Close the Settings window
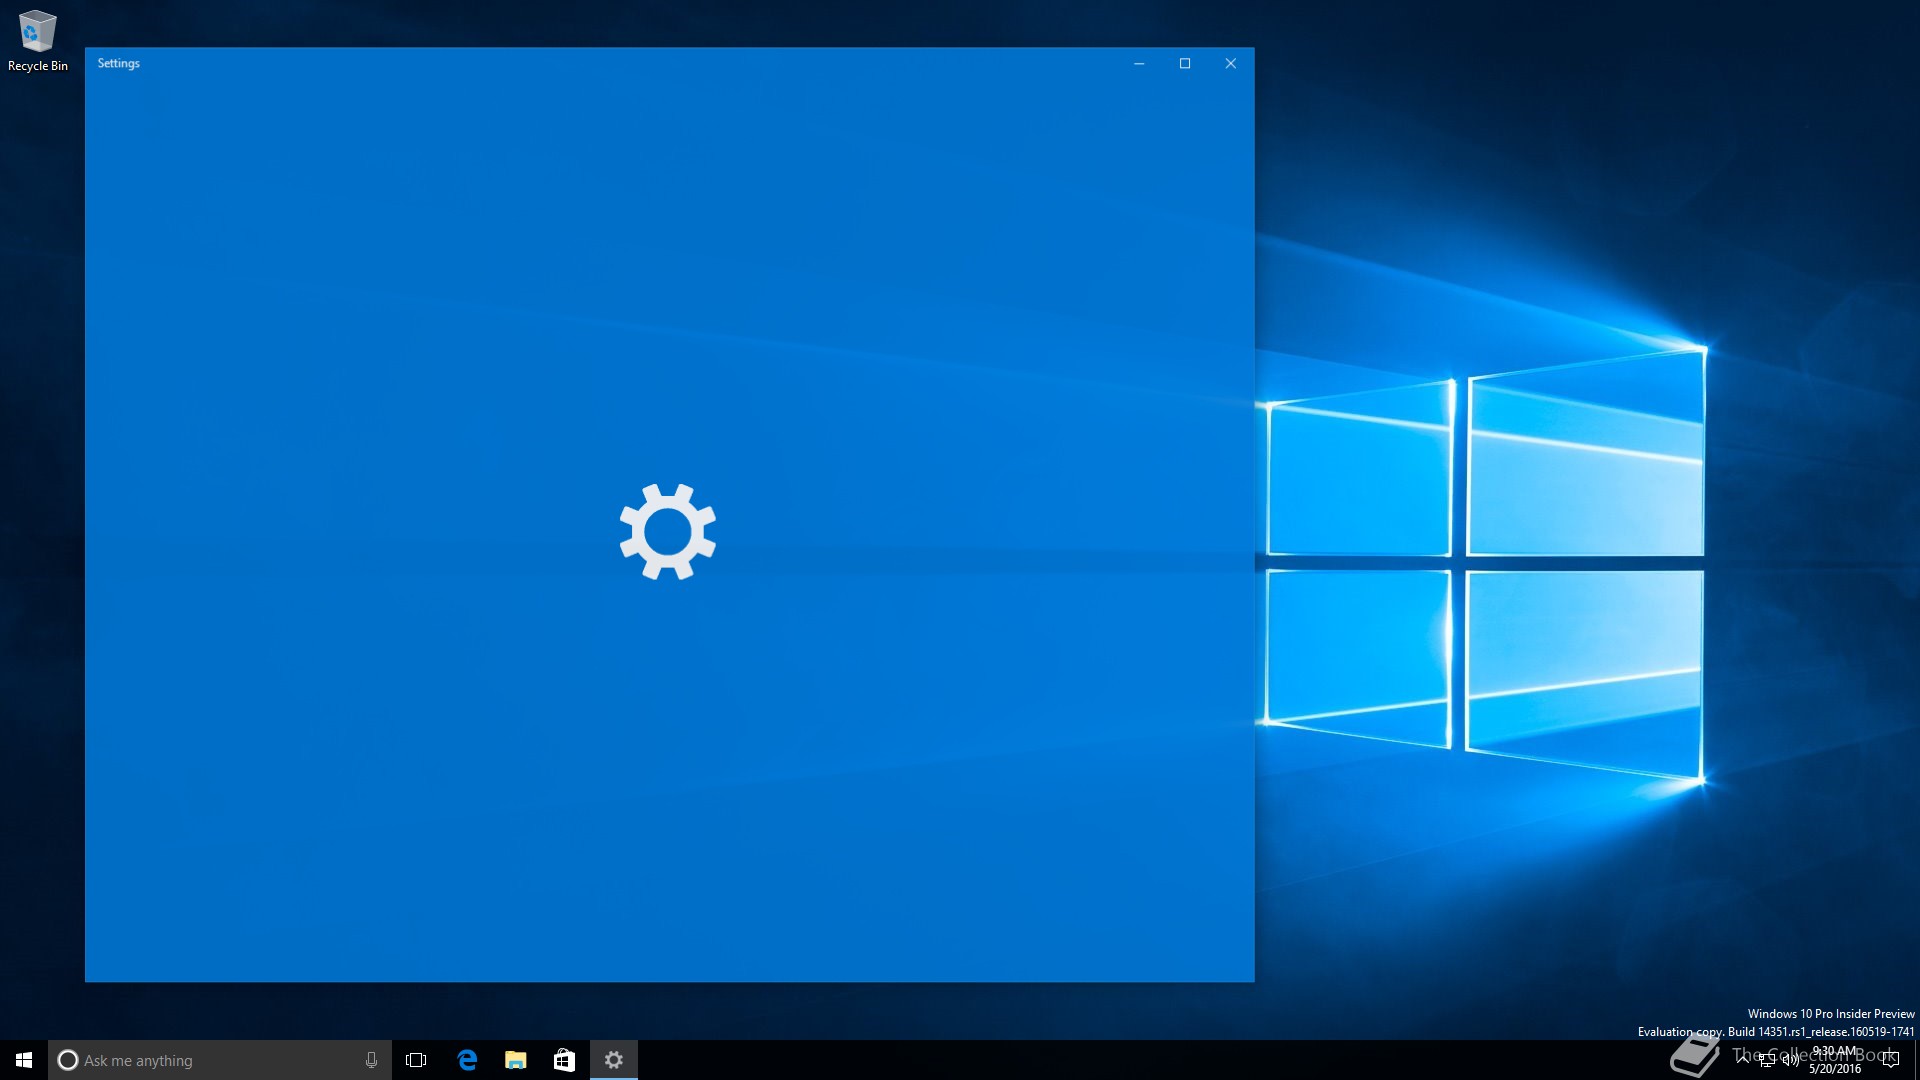This screenshot has height=1080, width=1920. click(x=1231, y=64)
